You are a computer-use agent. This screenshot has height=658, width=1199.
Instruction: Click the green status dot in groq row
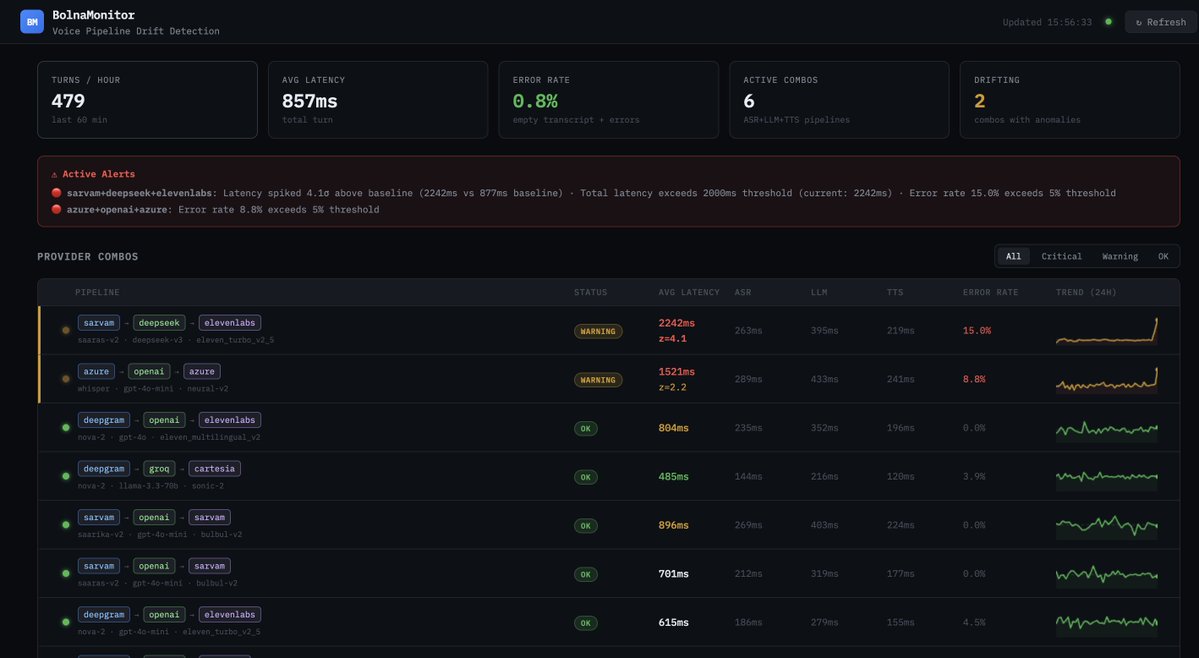coord(66,476)
